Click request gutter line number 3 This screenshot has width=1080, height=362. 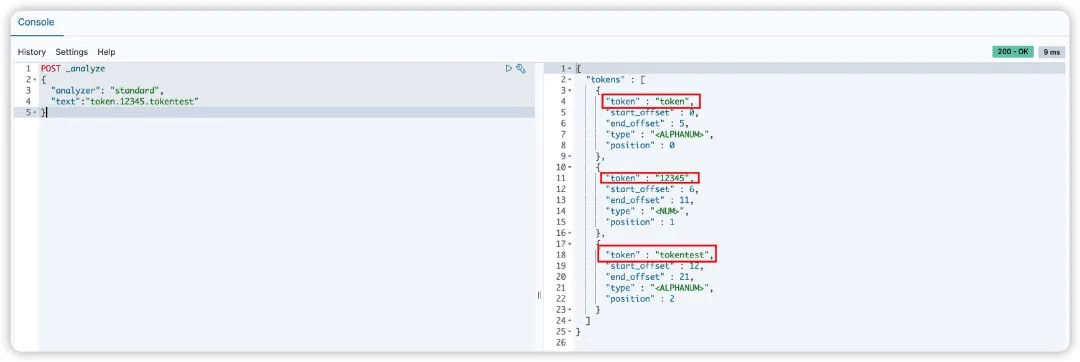tap(28, 90)
